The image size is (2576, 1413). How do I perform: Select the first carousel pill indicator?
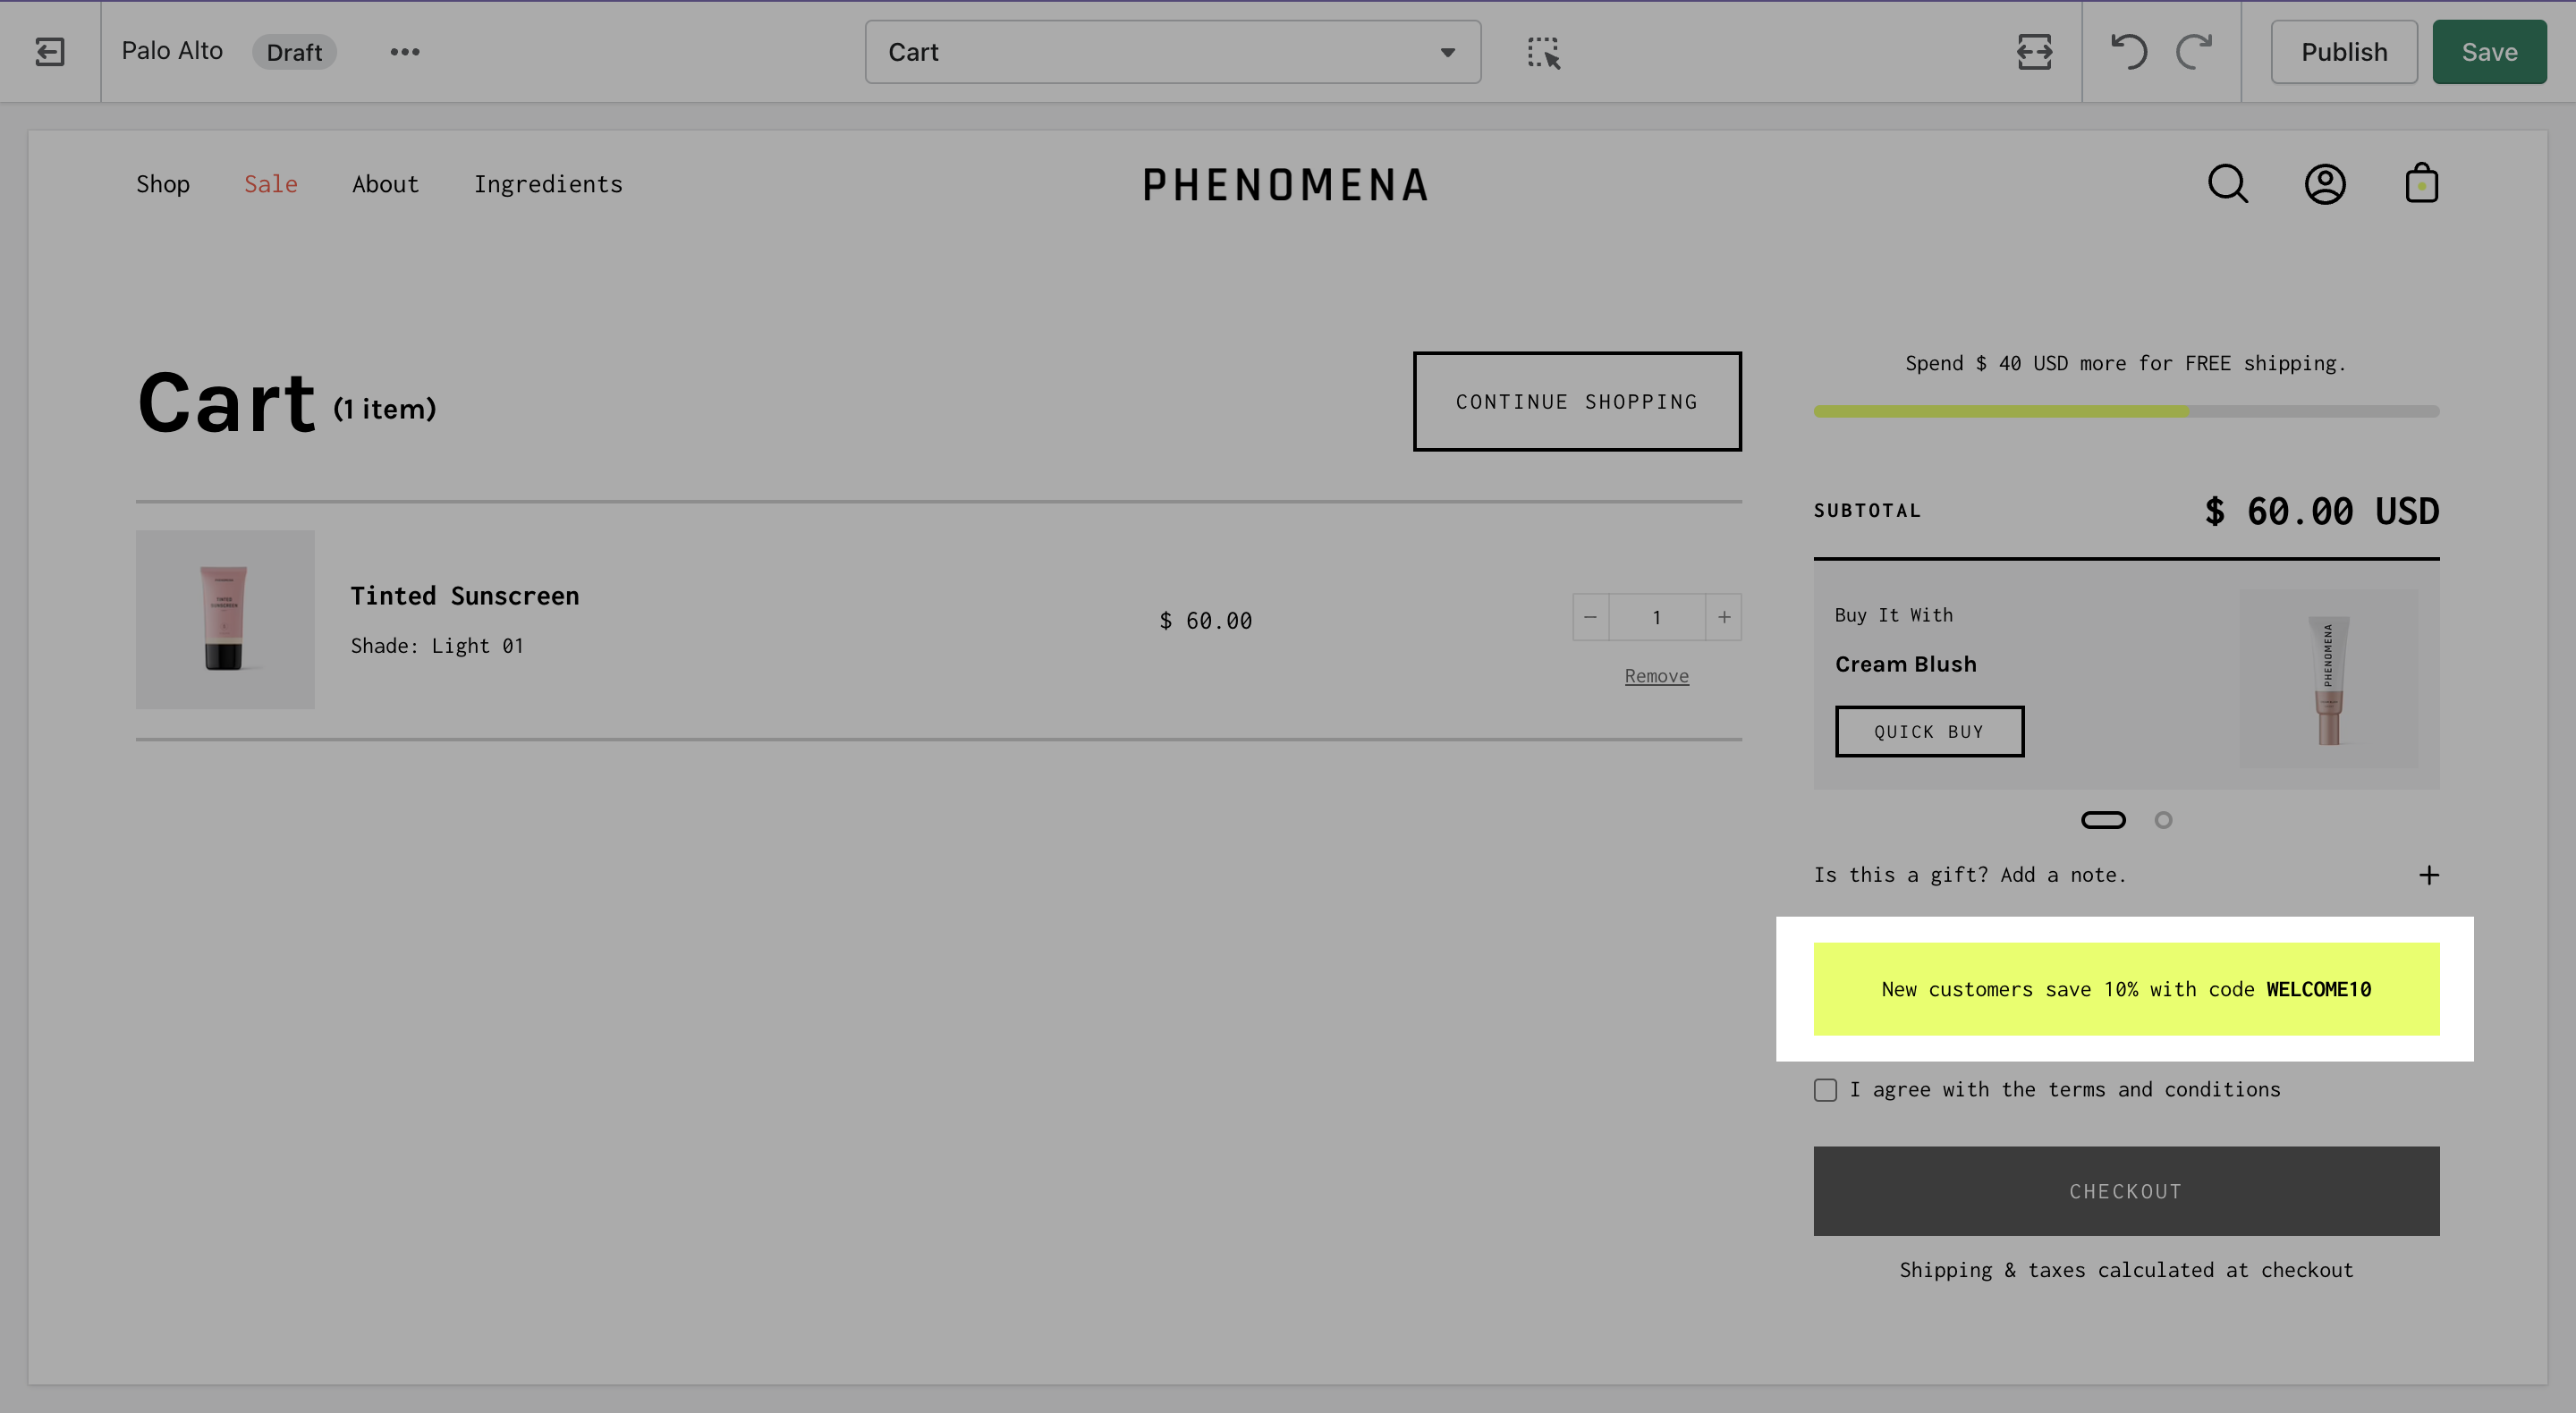[x=2103, y=820]
